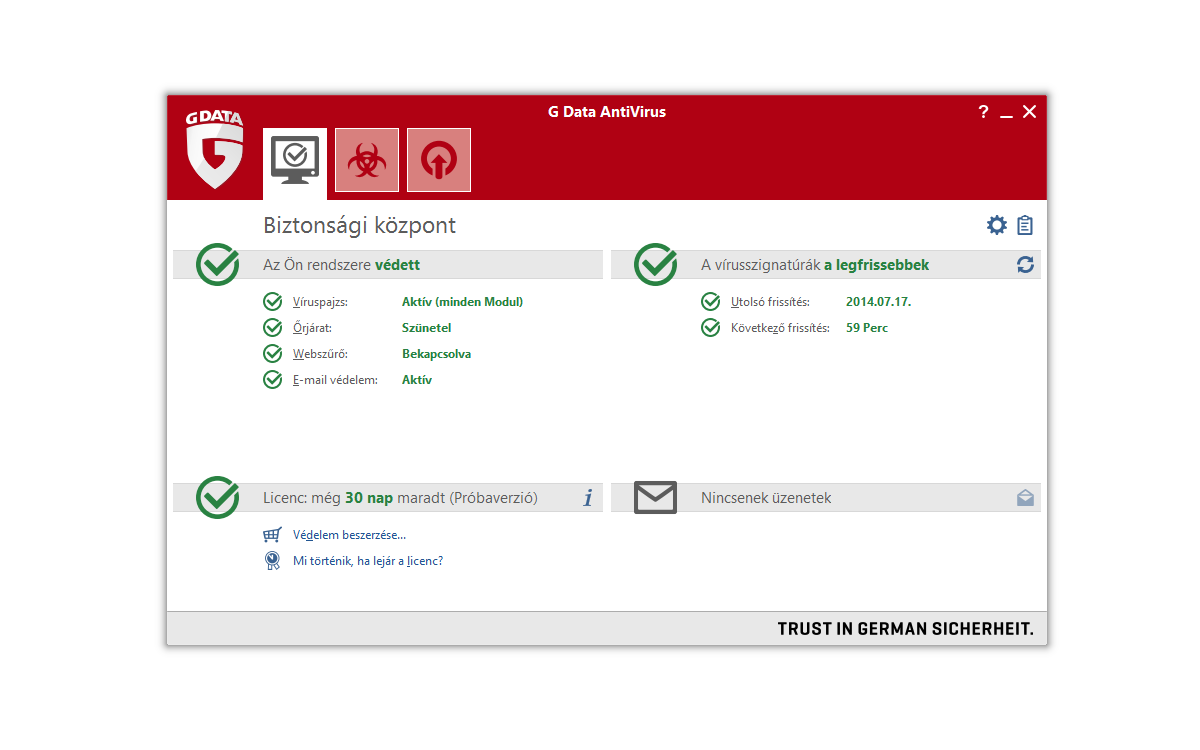Click the check icon next to Utolsó frissítés

[x=710, y=302]
